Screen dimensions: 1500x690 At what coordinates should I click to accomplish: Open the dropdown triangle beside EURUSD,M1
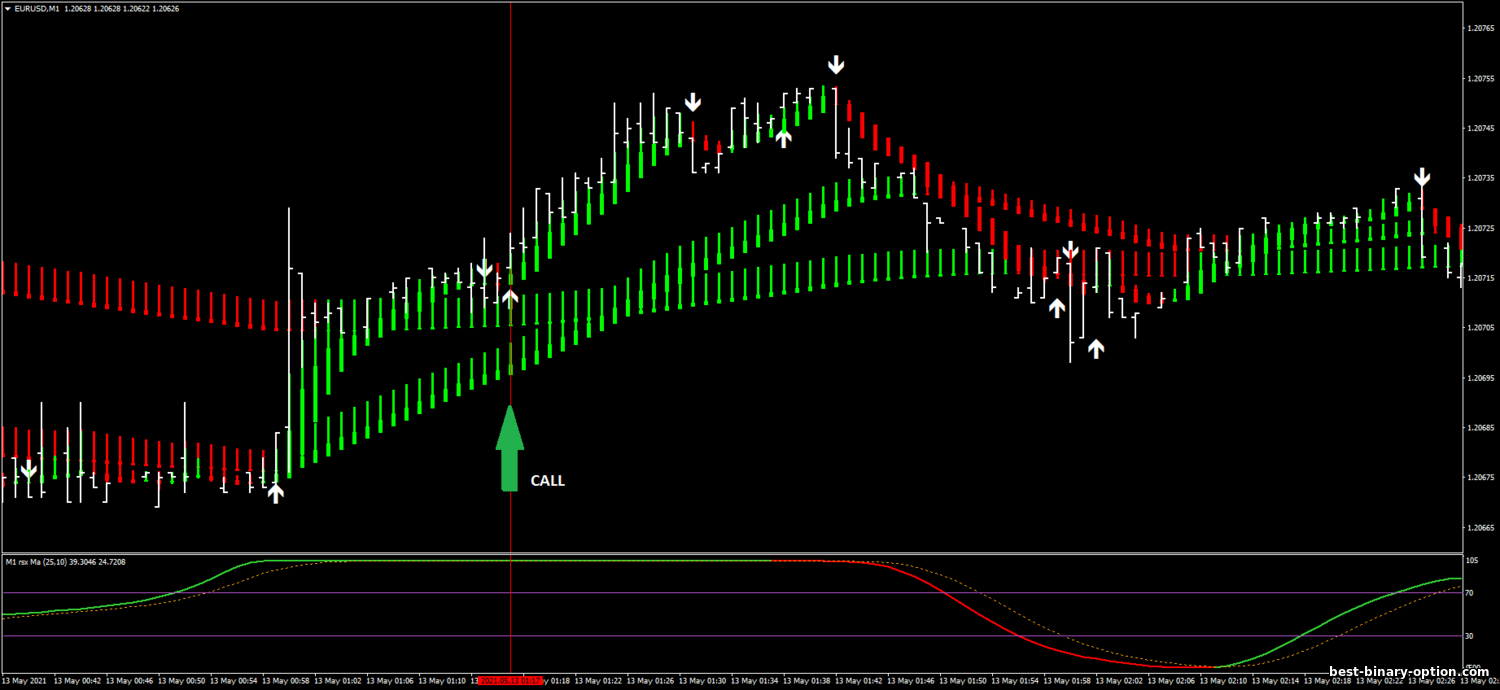pyautogui.click(x=7, y=9)
